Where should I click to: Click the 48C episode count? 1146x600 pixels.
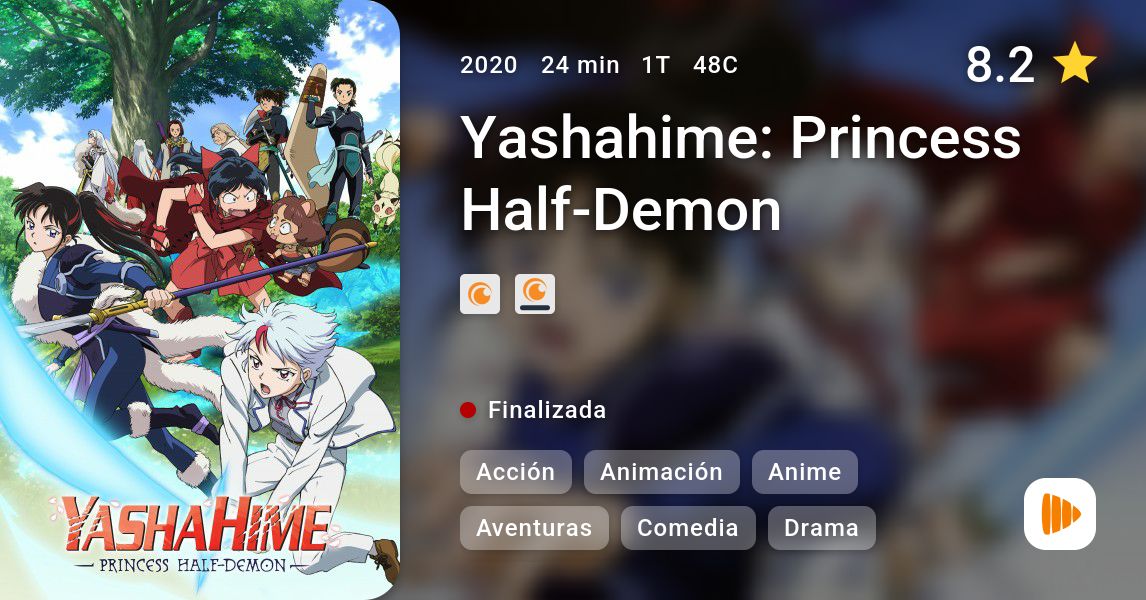[x=716, y=65]
